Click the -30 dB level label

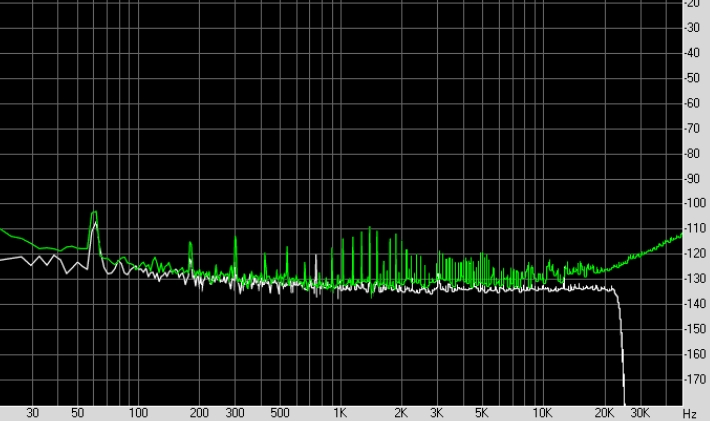coord(691,28)
